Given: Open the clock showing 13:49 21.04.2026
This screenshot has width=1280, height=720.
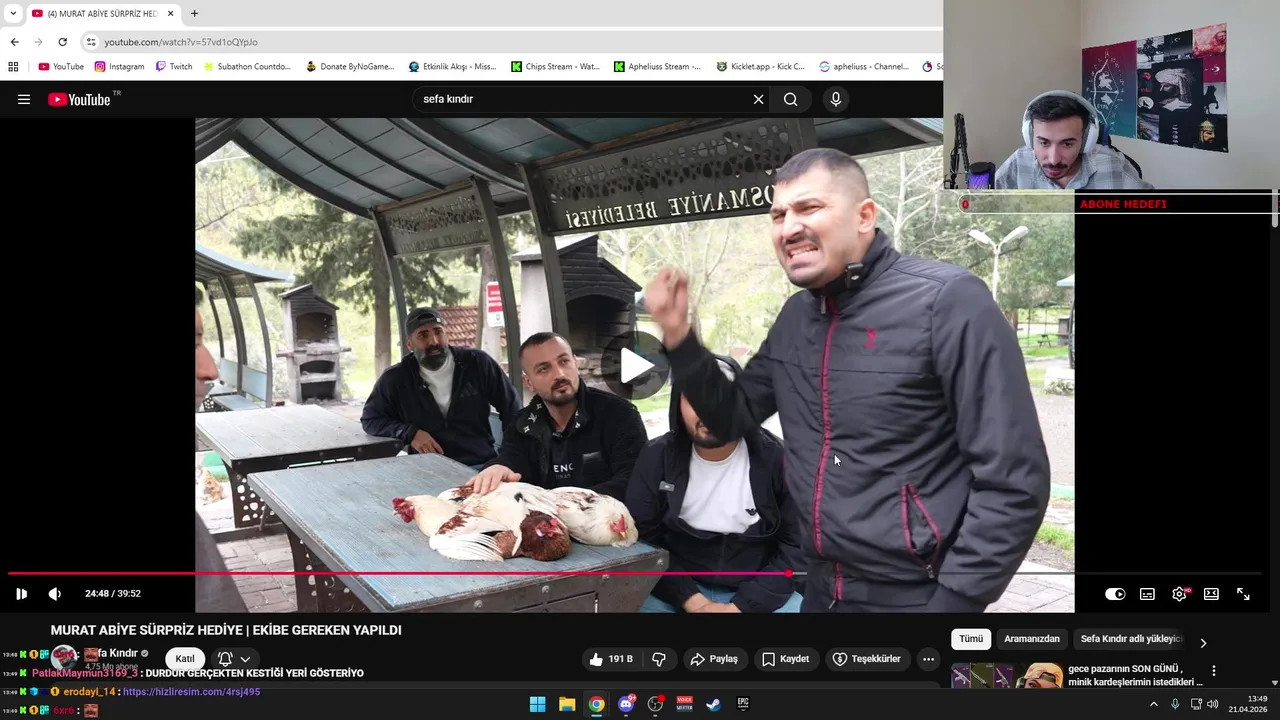Looking at the screenshot, I should pos(1248,704).
